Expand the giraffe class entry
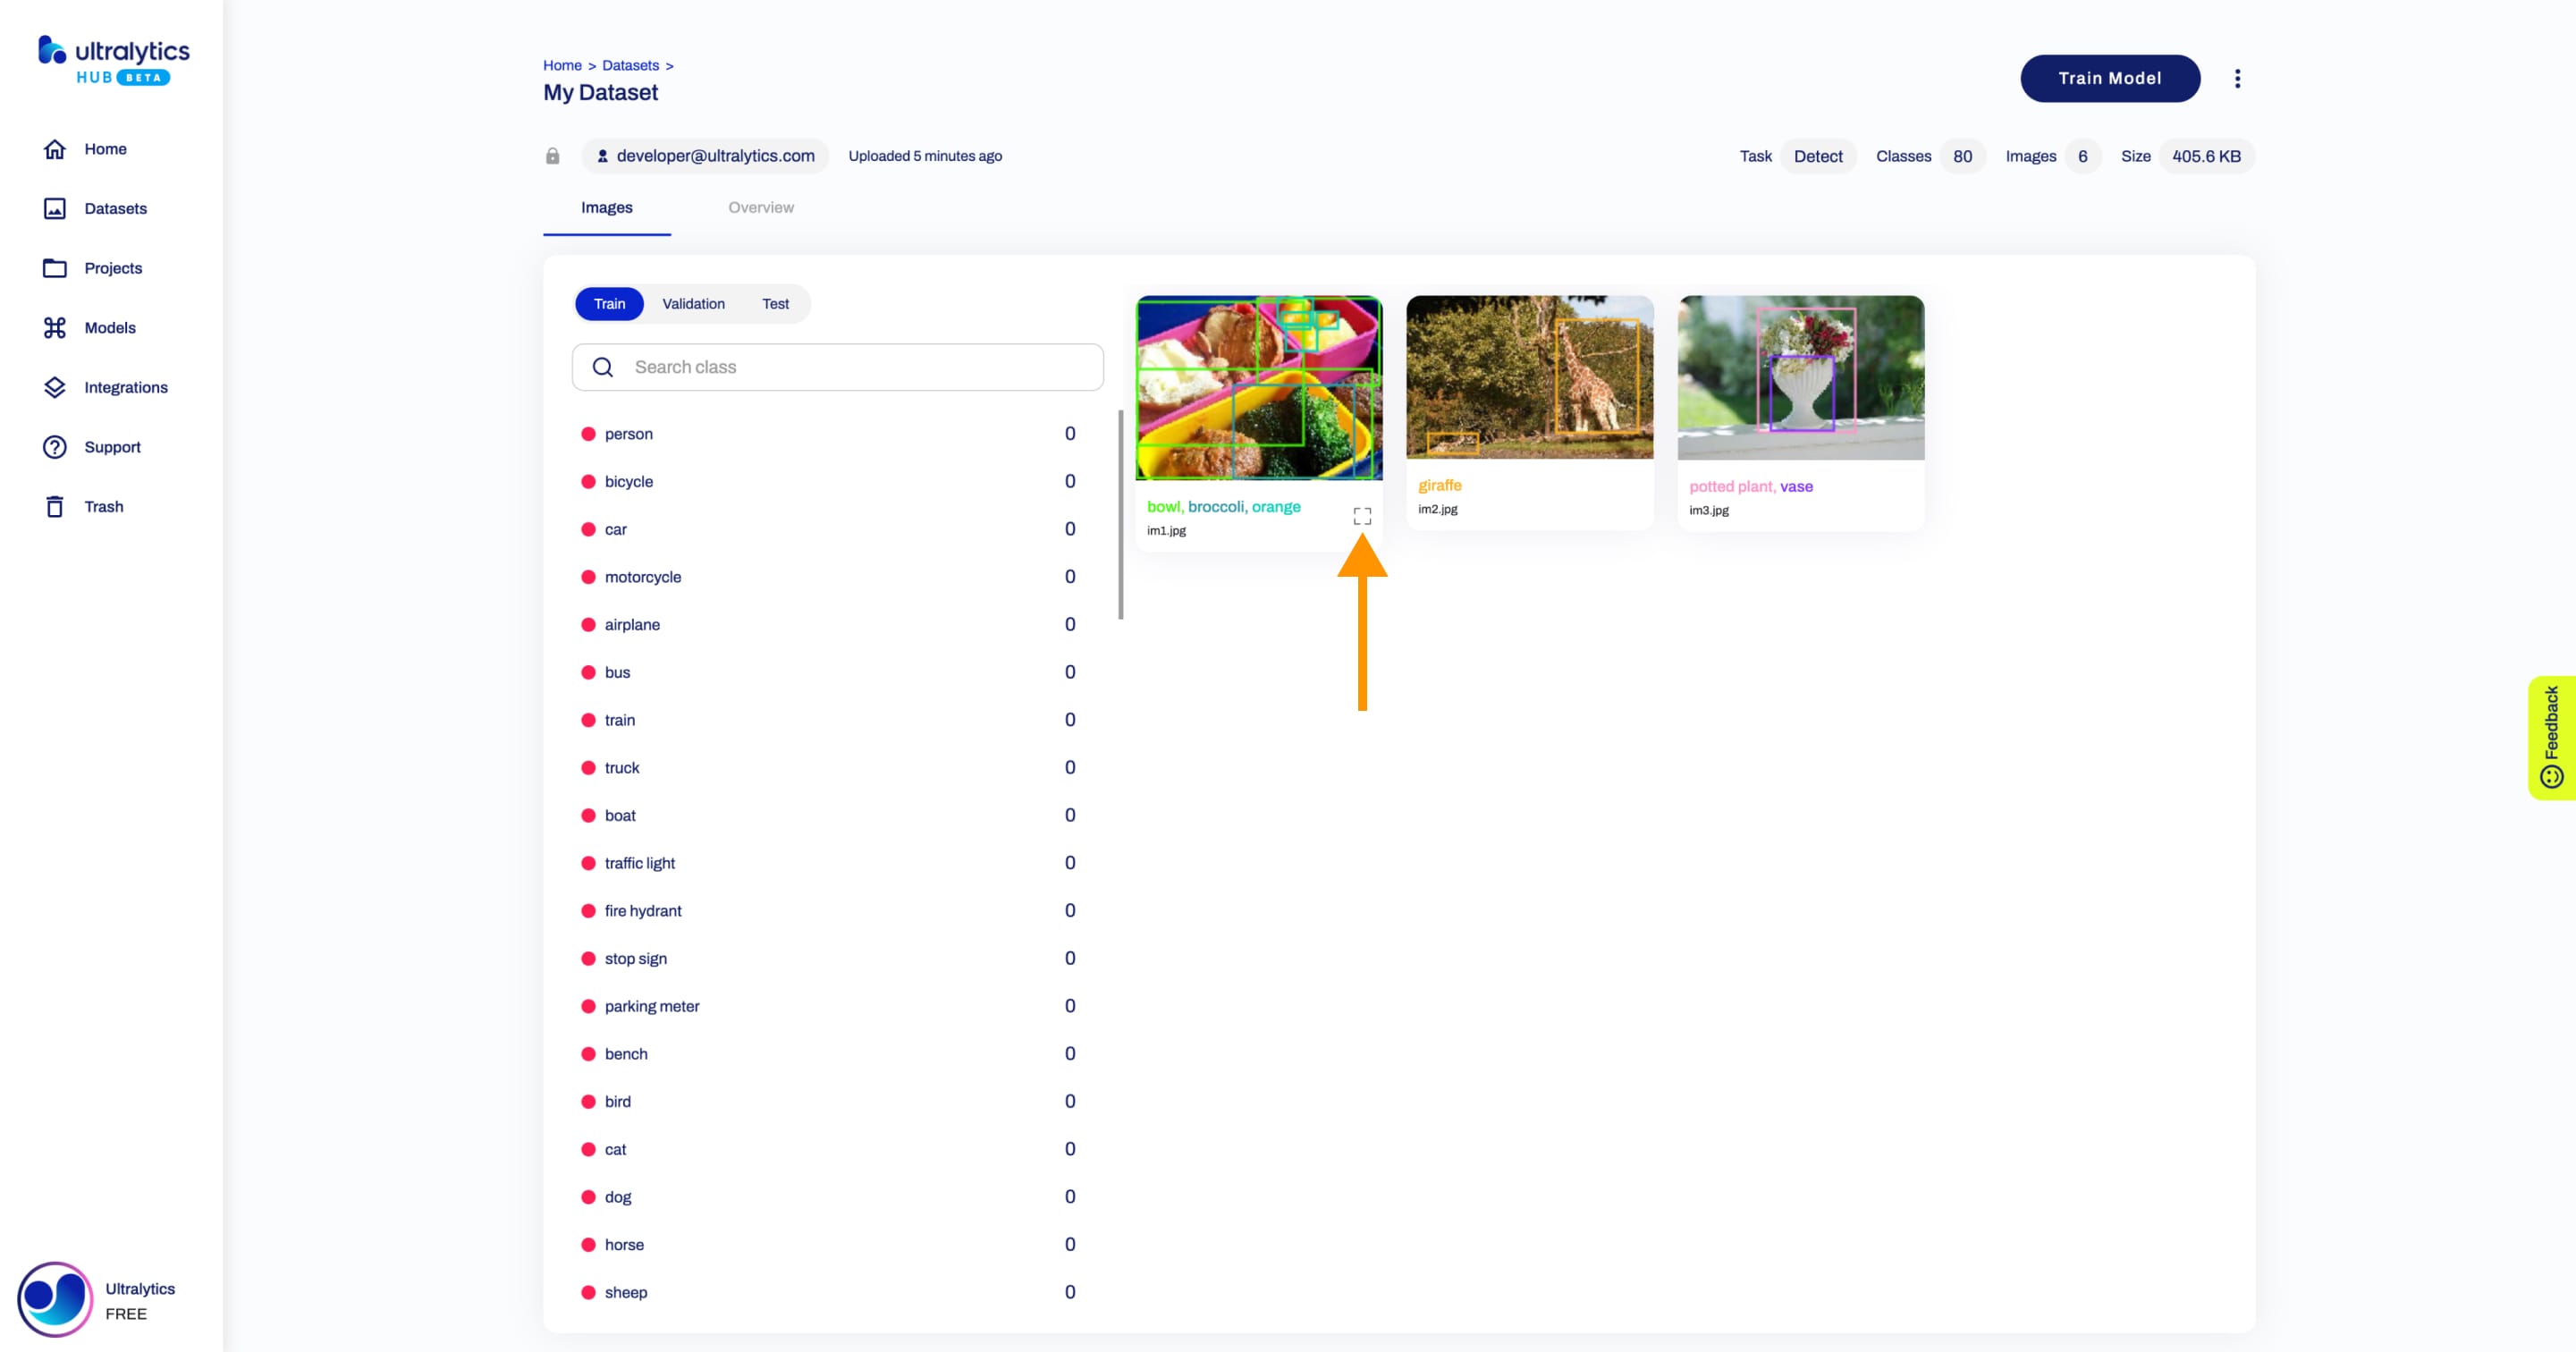The height and width of the screenshot is (1352, 2576). point(1440,486)
